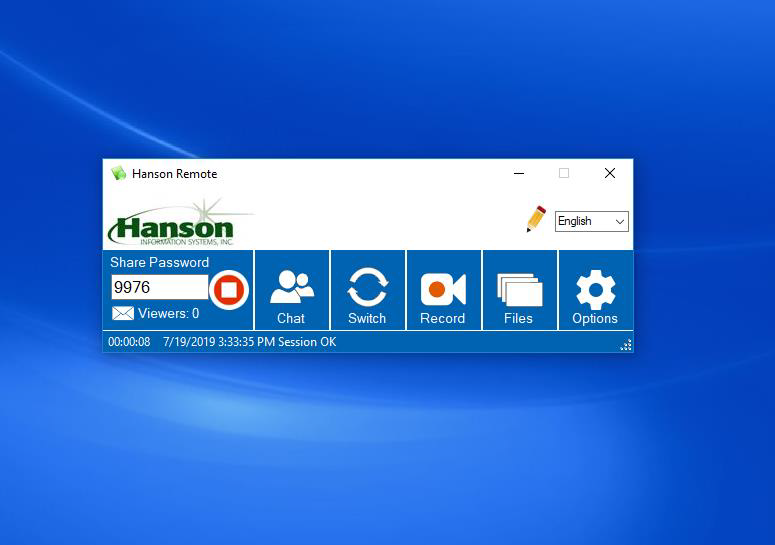
Task: Expand the English language dropdown
Action: (x=592, y=221)
